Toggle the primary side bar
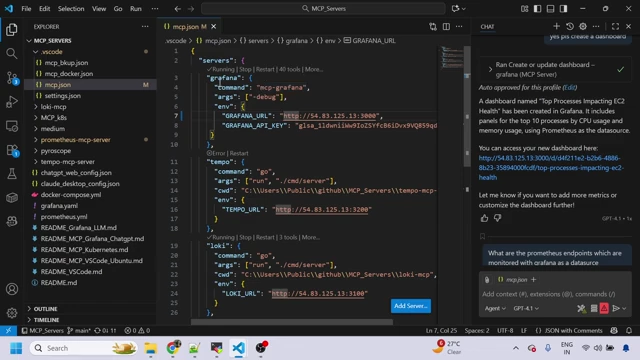 [538, 9]
